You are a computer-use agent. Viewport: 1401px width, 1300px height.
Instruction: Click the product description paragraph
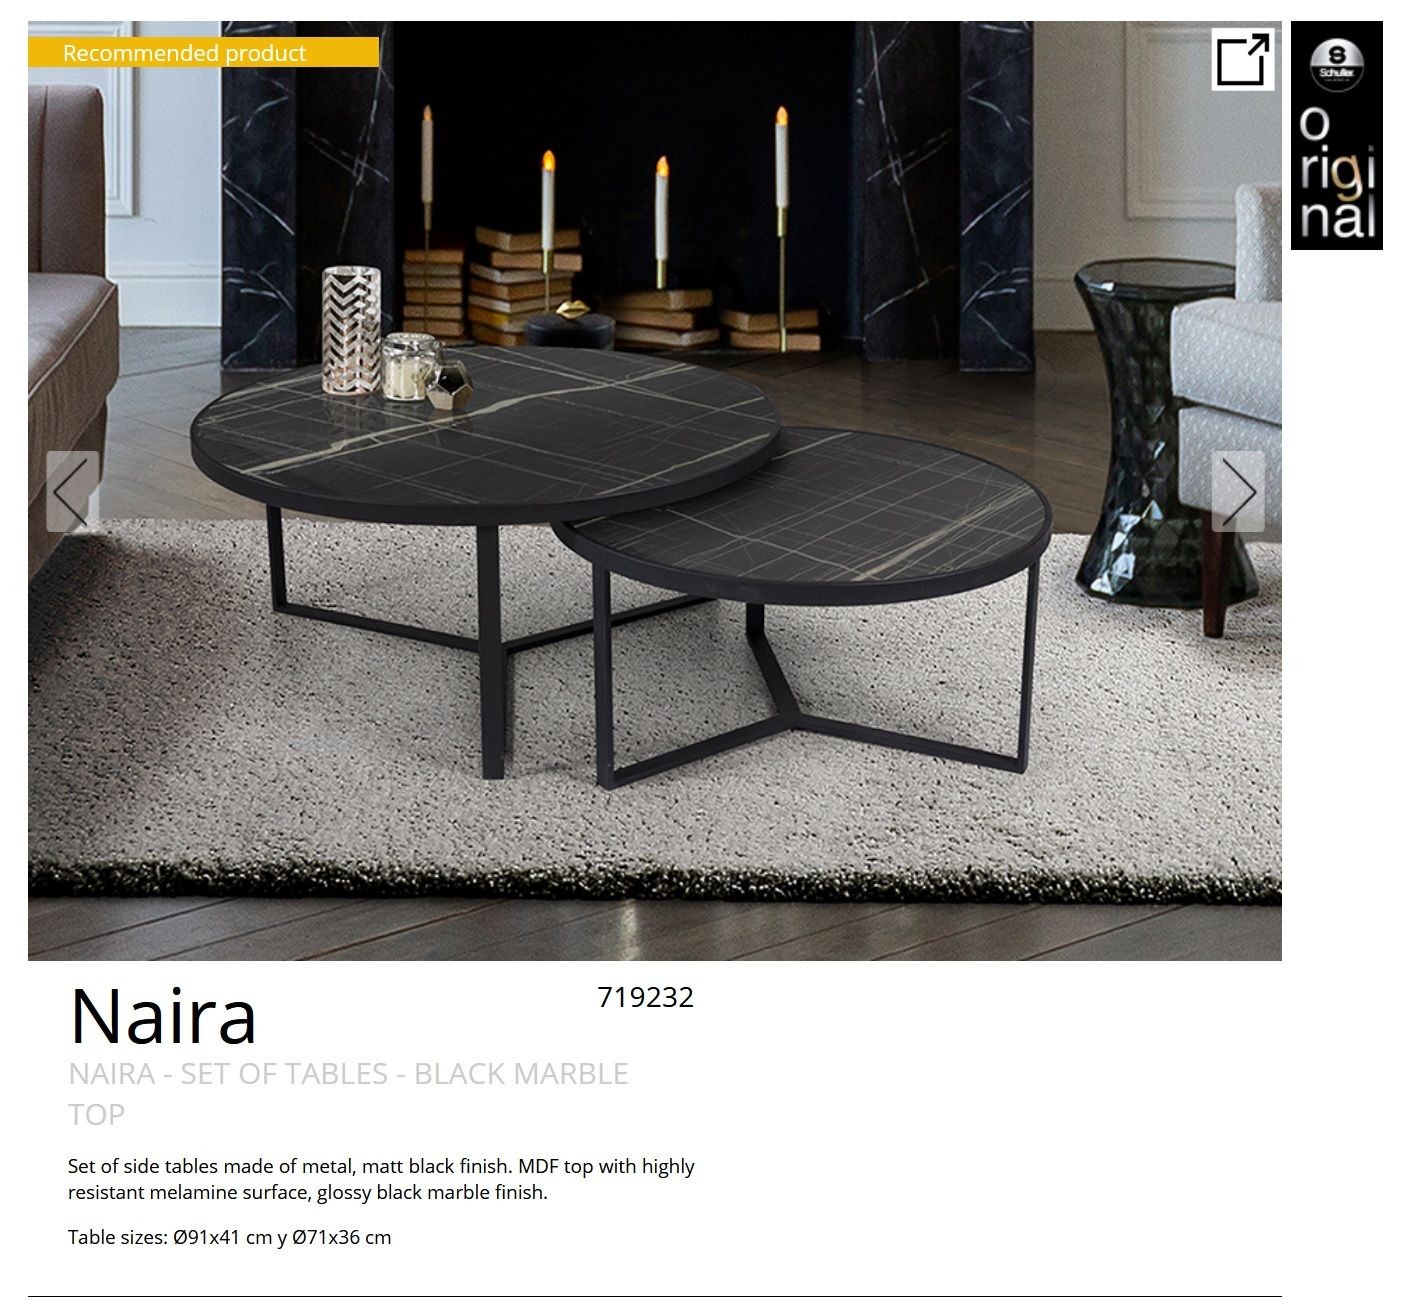[x=381, y=1179]
